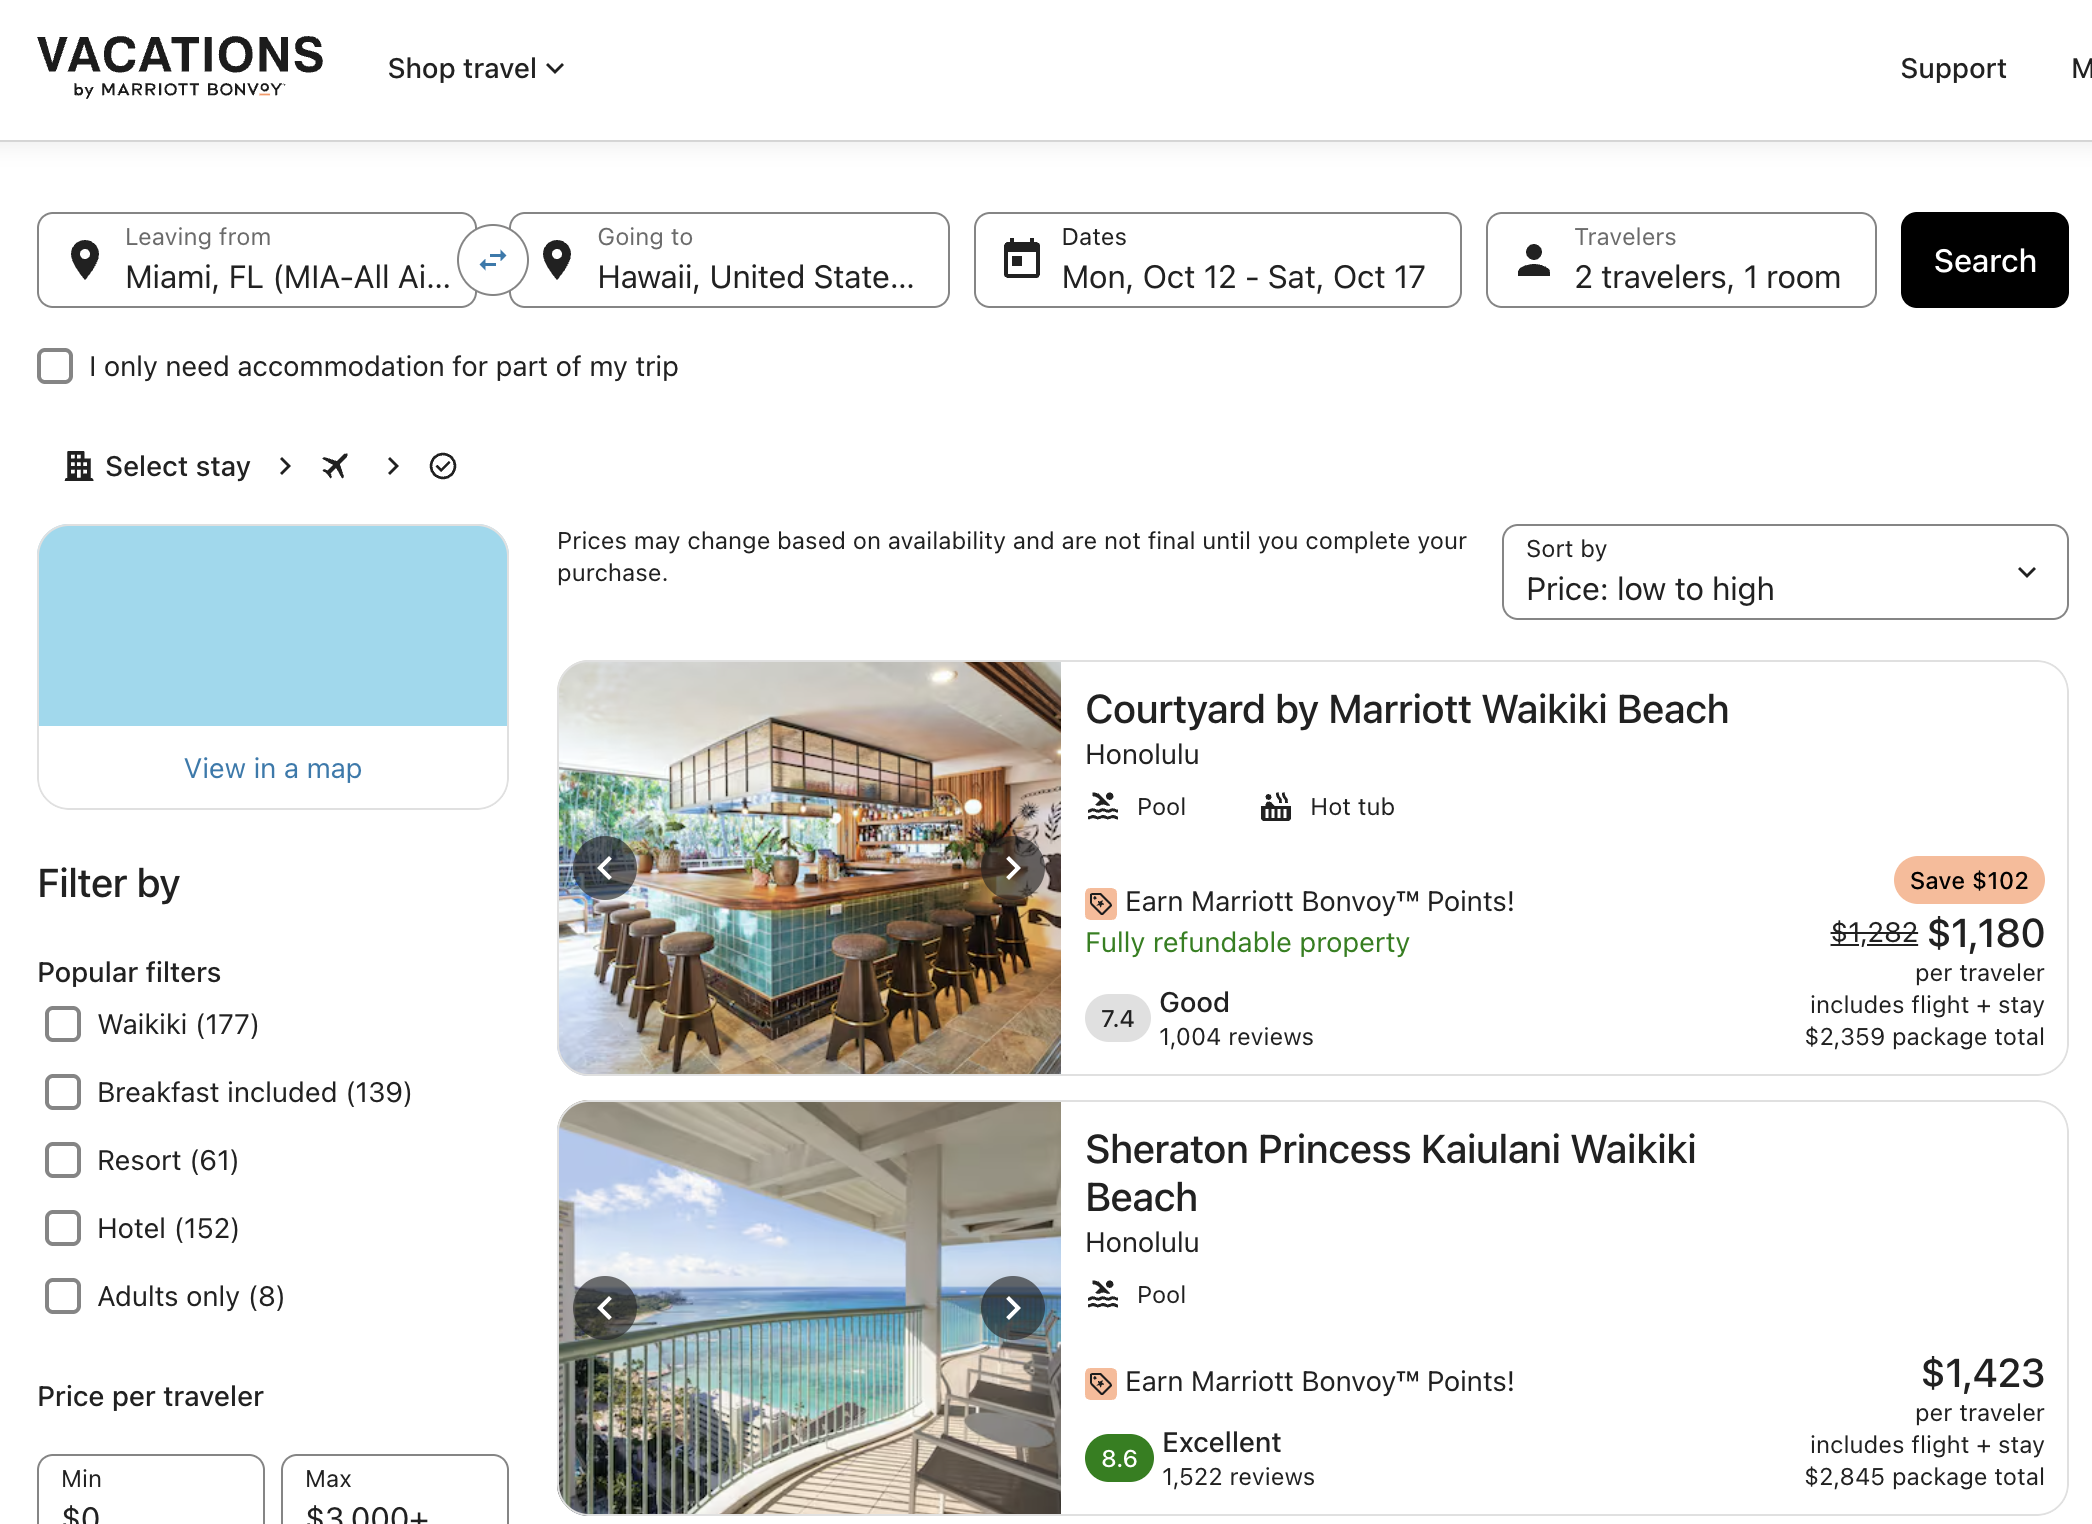Click the location pin in Going to field
The image size is (2092, 1524).
point(557,260)
